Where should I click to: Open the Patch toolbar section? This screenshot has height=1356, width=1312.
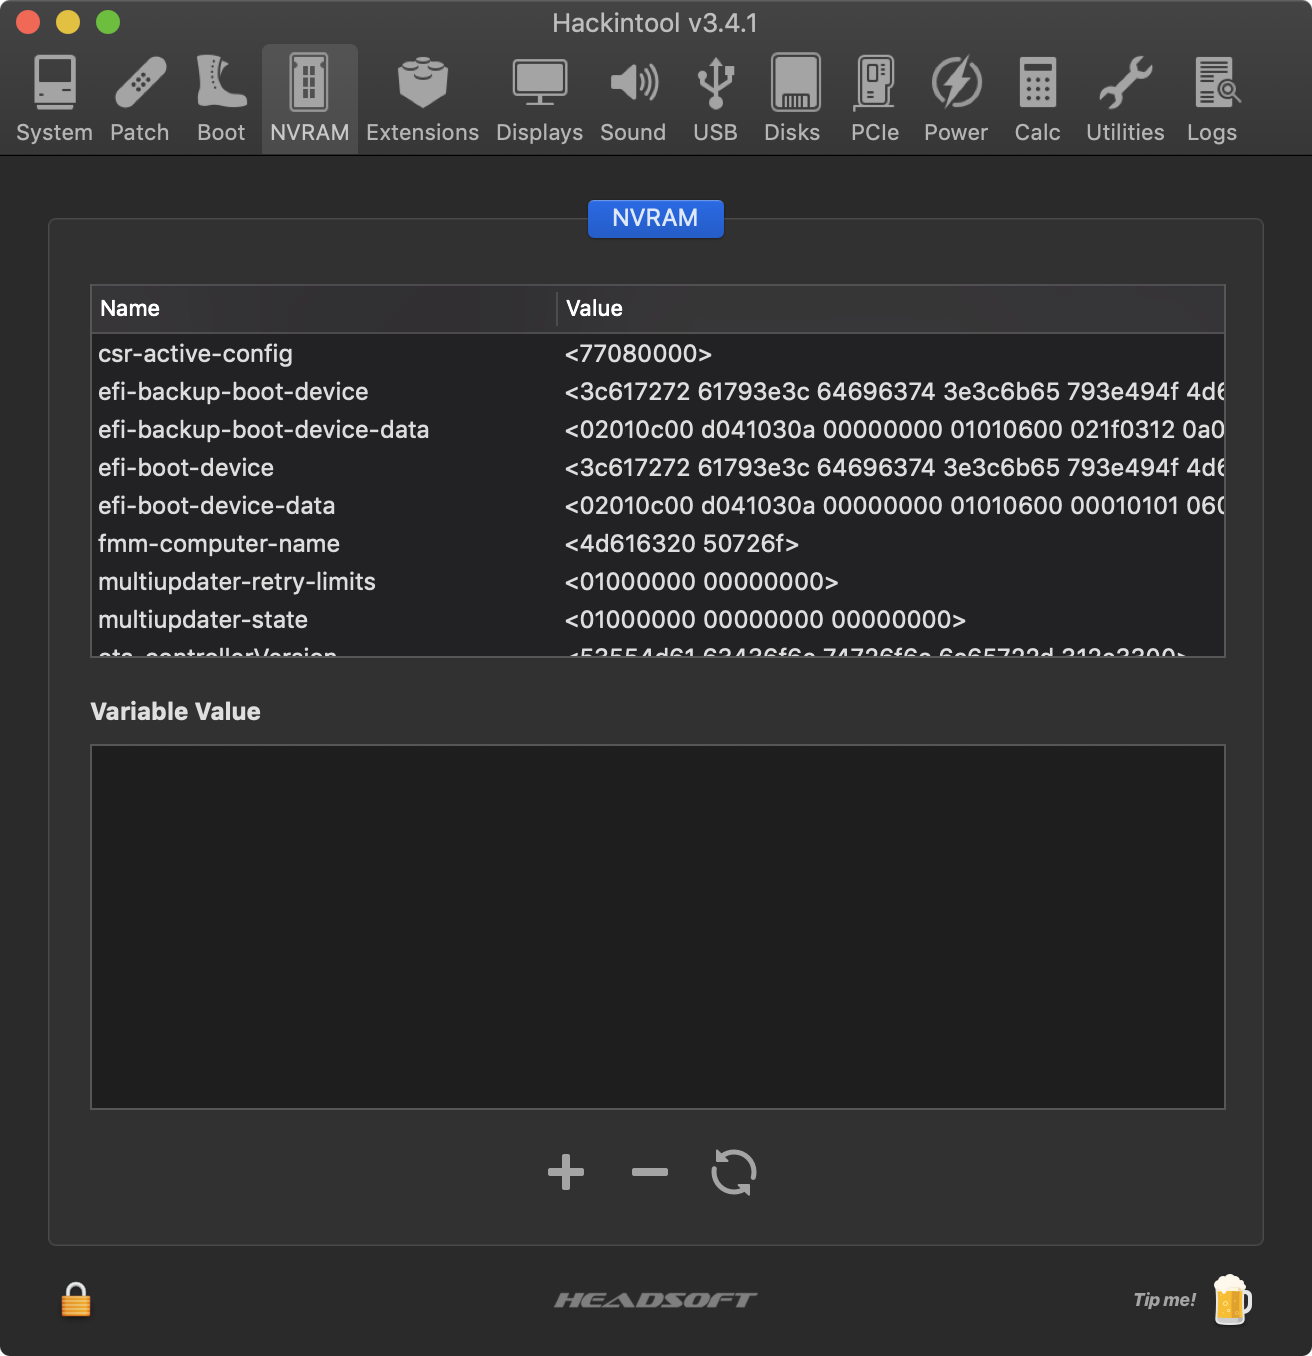(x=140, y=99)
